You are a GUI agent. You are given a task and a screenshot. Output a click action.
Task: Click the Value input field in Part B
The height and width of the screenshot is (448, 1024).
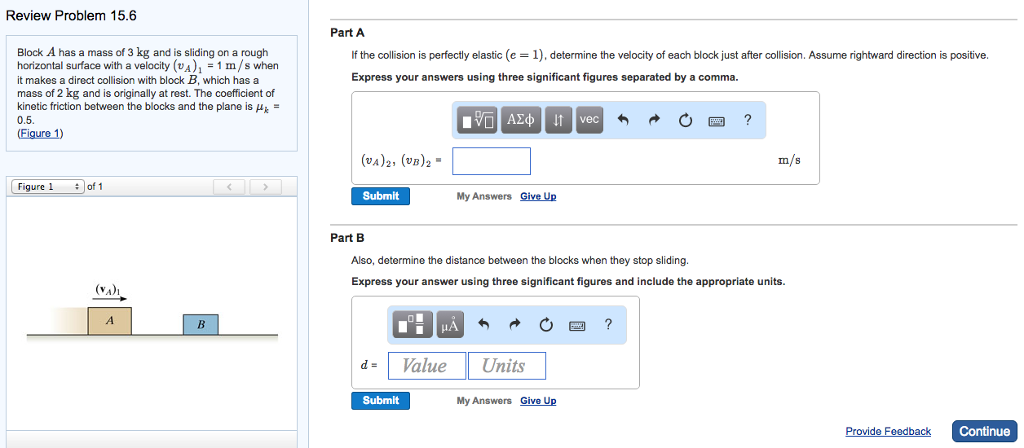click(426, 366)
